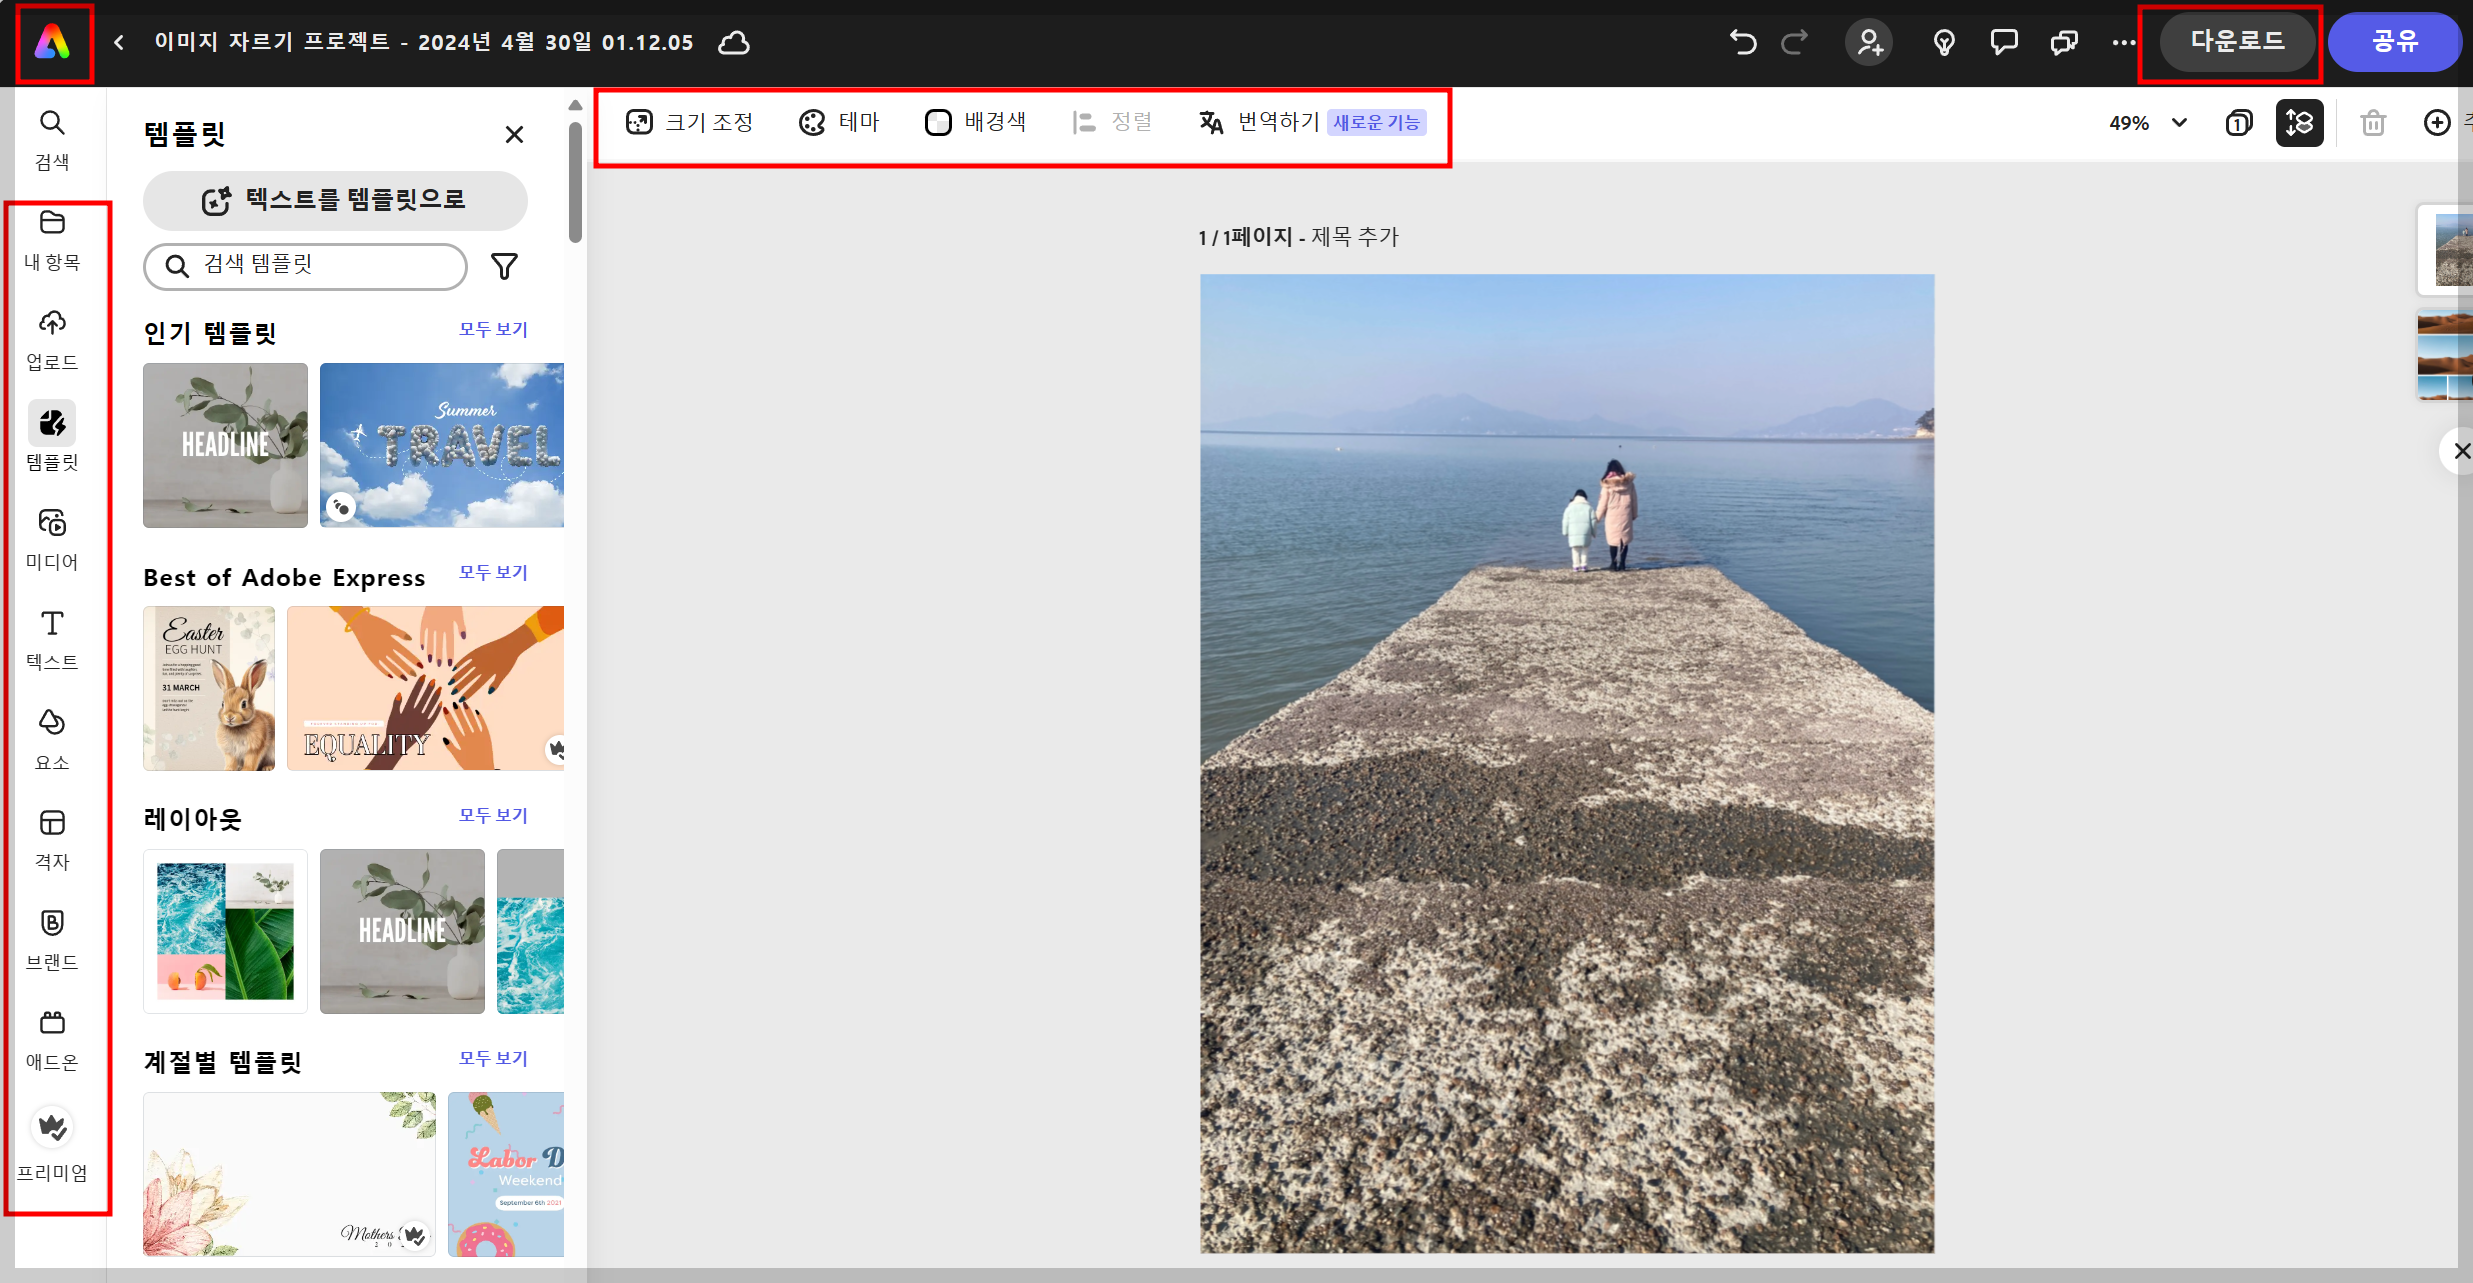Close the right-side panel X
This screenshot has width=2473, height=1283.
pyautogui.click(x=2460, y=451)
